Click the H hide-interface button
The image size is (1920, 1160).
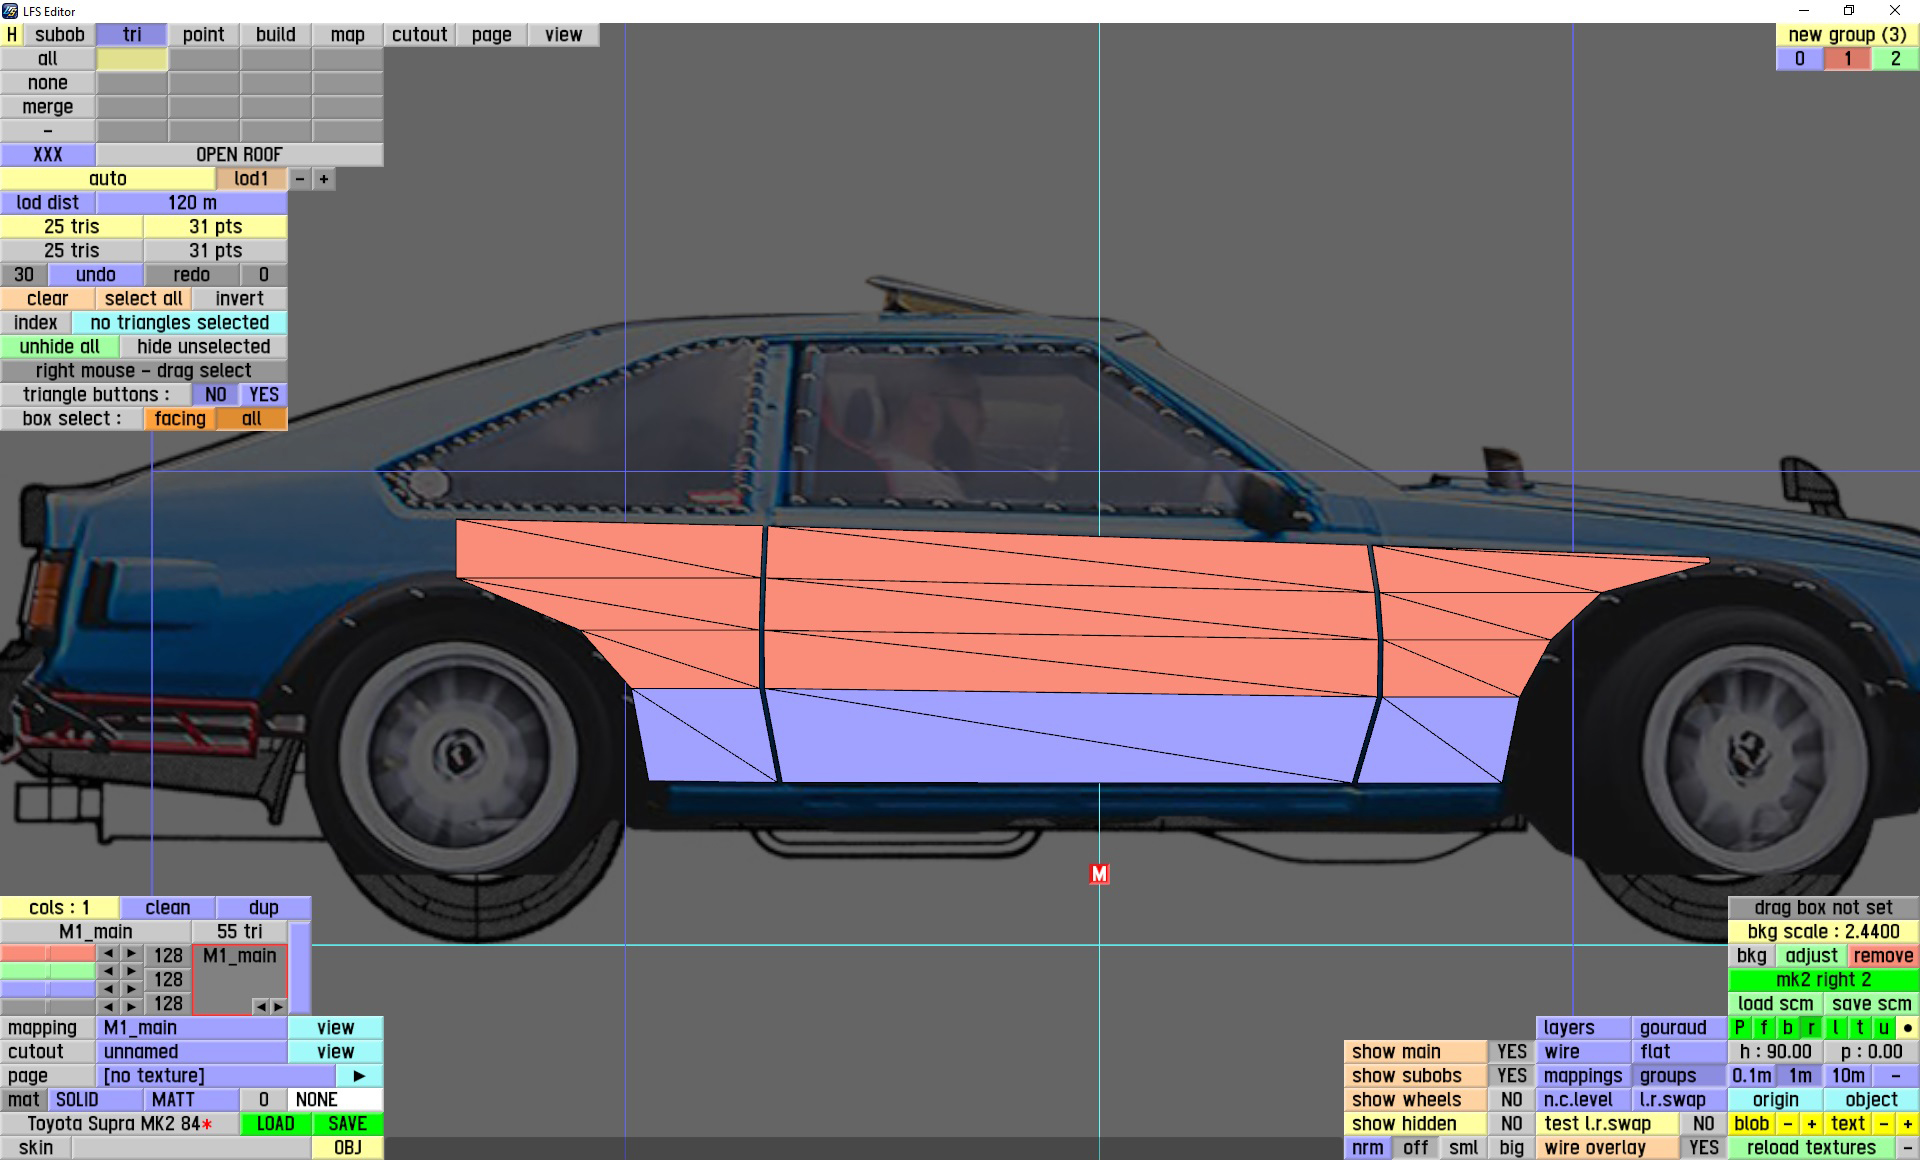12,34
